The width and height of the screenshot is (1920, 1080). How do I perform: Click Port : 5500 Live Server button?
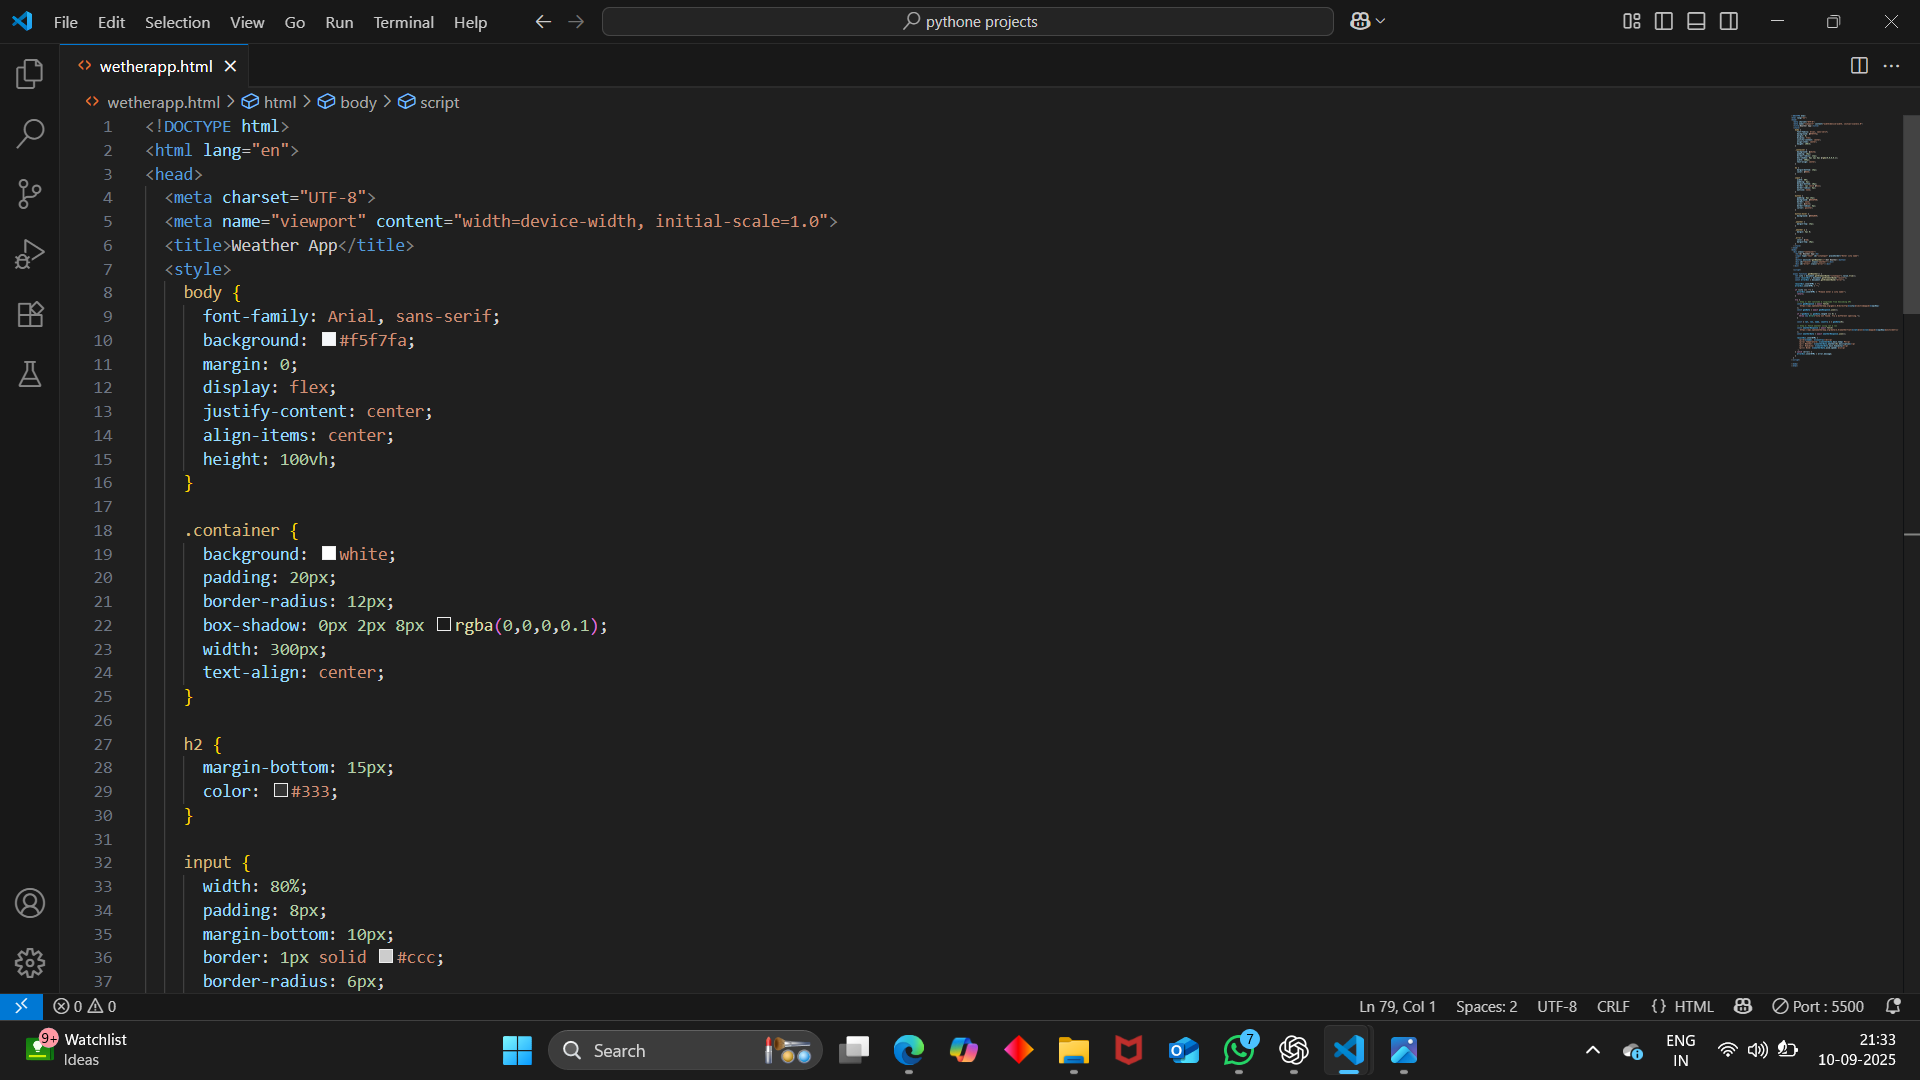point(1818,1006)
